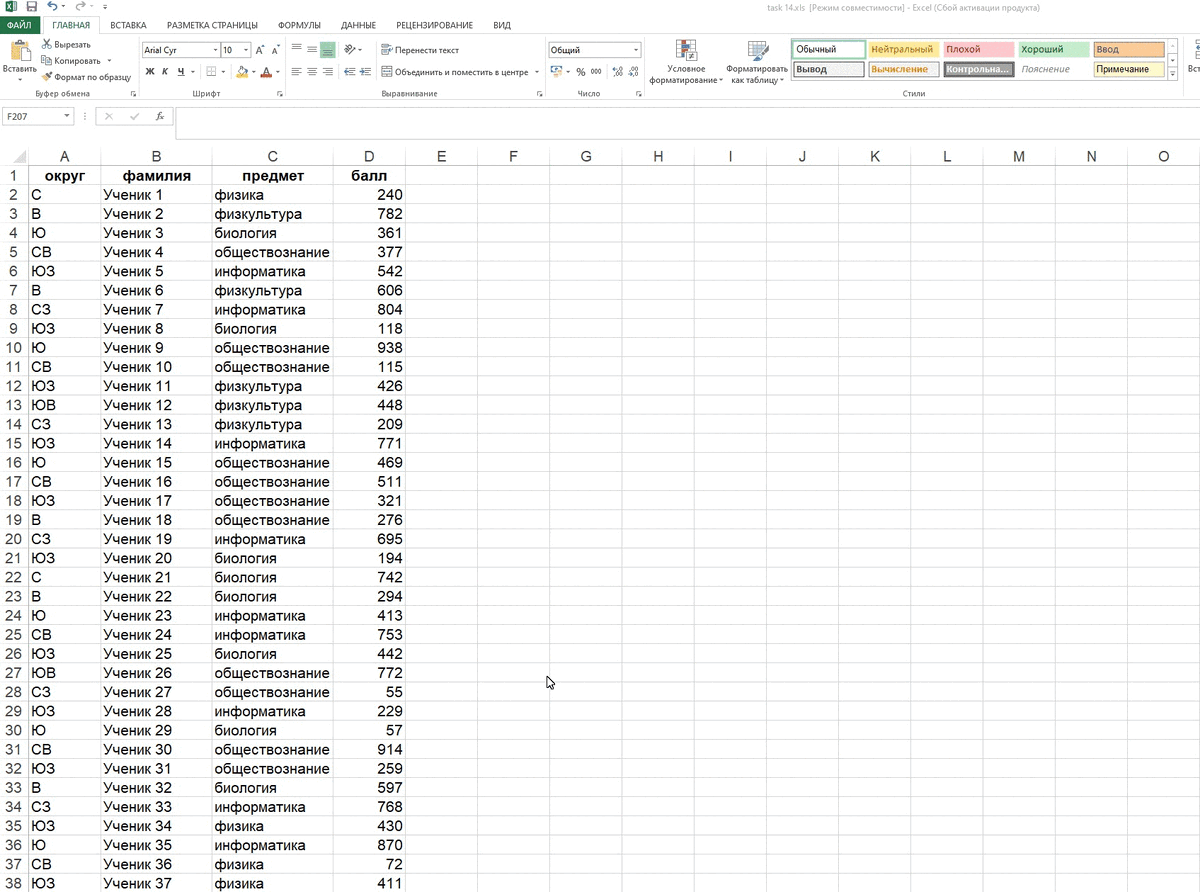Open Условное форматирование menu
1200x892 pixels.
(x=686, y=62)
